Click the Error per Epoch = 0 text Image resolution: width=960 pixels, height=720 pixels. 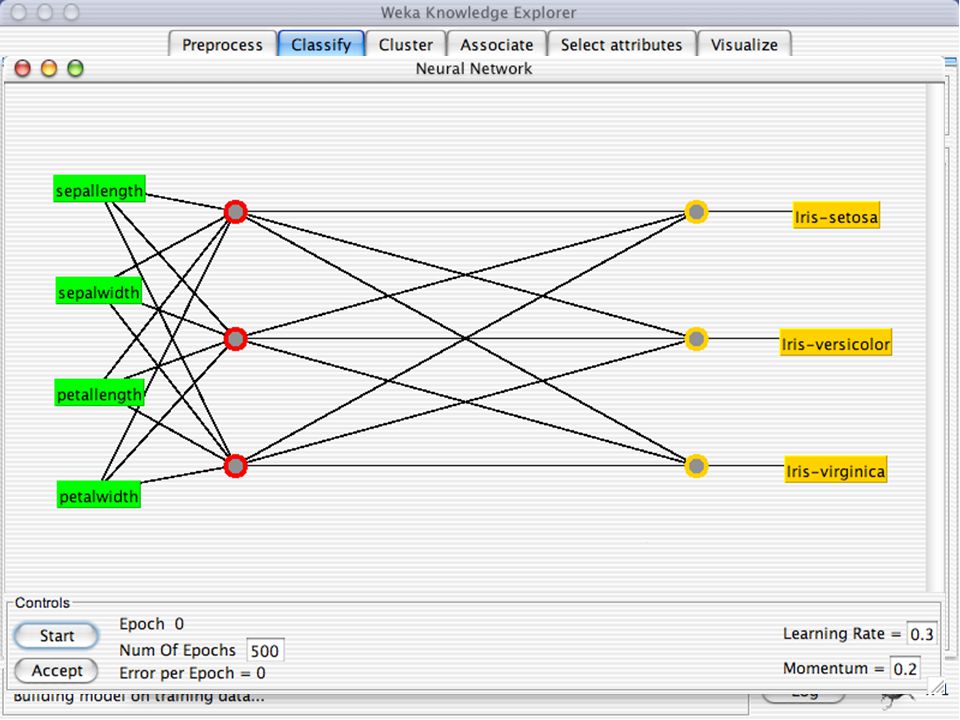[x=192, y=673]
